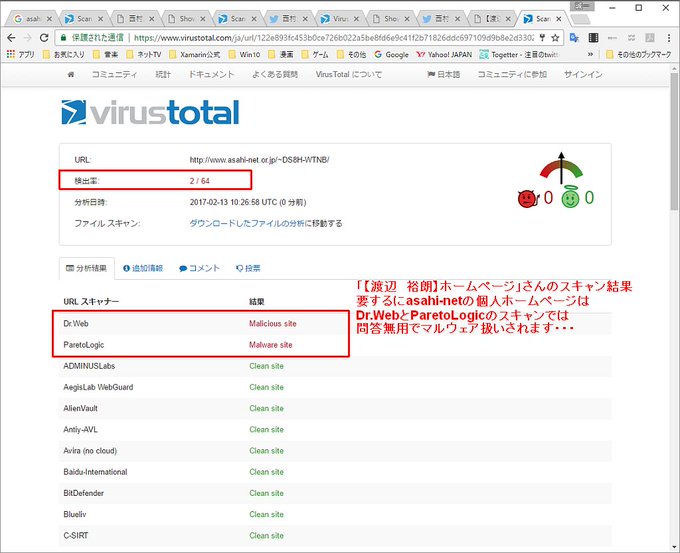Click the browser forward arrow
Image resolution: width=680 pixels, height=553 pixels.
tap(28, 38)
